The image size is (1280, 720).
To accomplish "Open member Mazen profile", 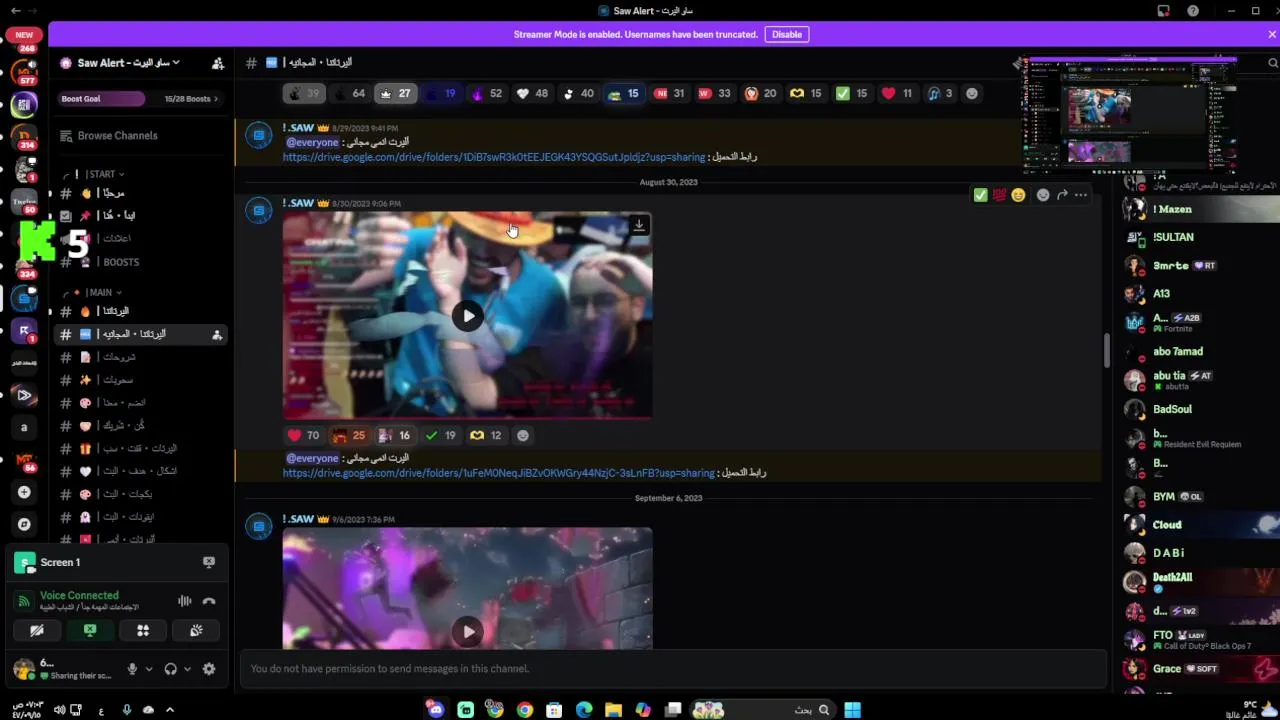I will [1198, 209].
